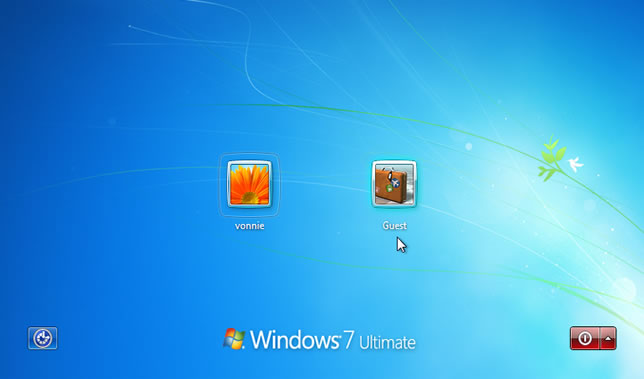Click the highlighted frame around the vonnie tile
The image size is (644, 379).
[x=249, y=185]
